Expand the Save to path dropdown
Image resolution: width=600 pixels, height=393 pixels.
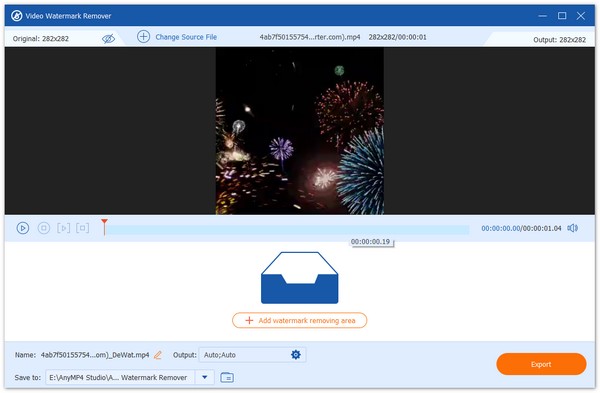pyautogui.click(x=205, y=377)
